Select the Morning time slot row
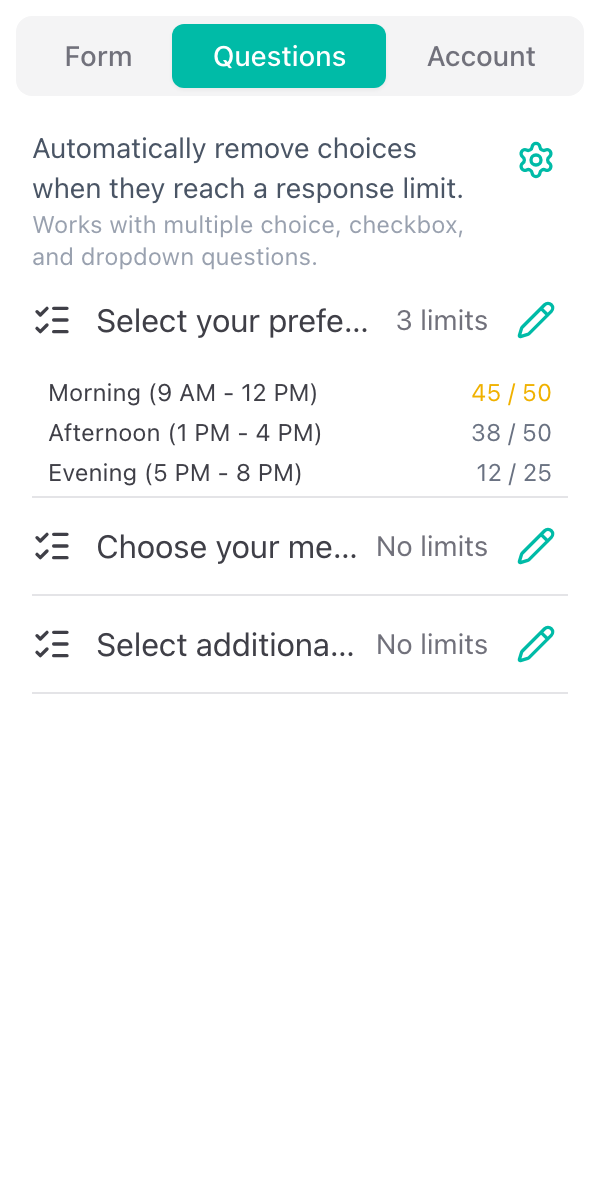 [x=183, y=392]
